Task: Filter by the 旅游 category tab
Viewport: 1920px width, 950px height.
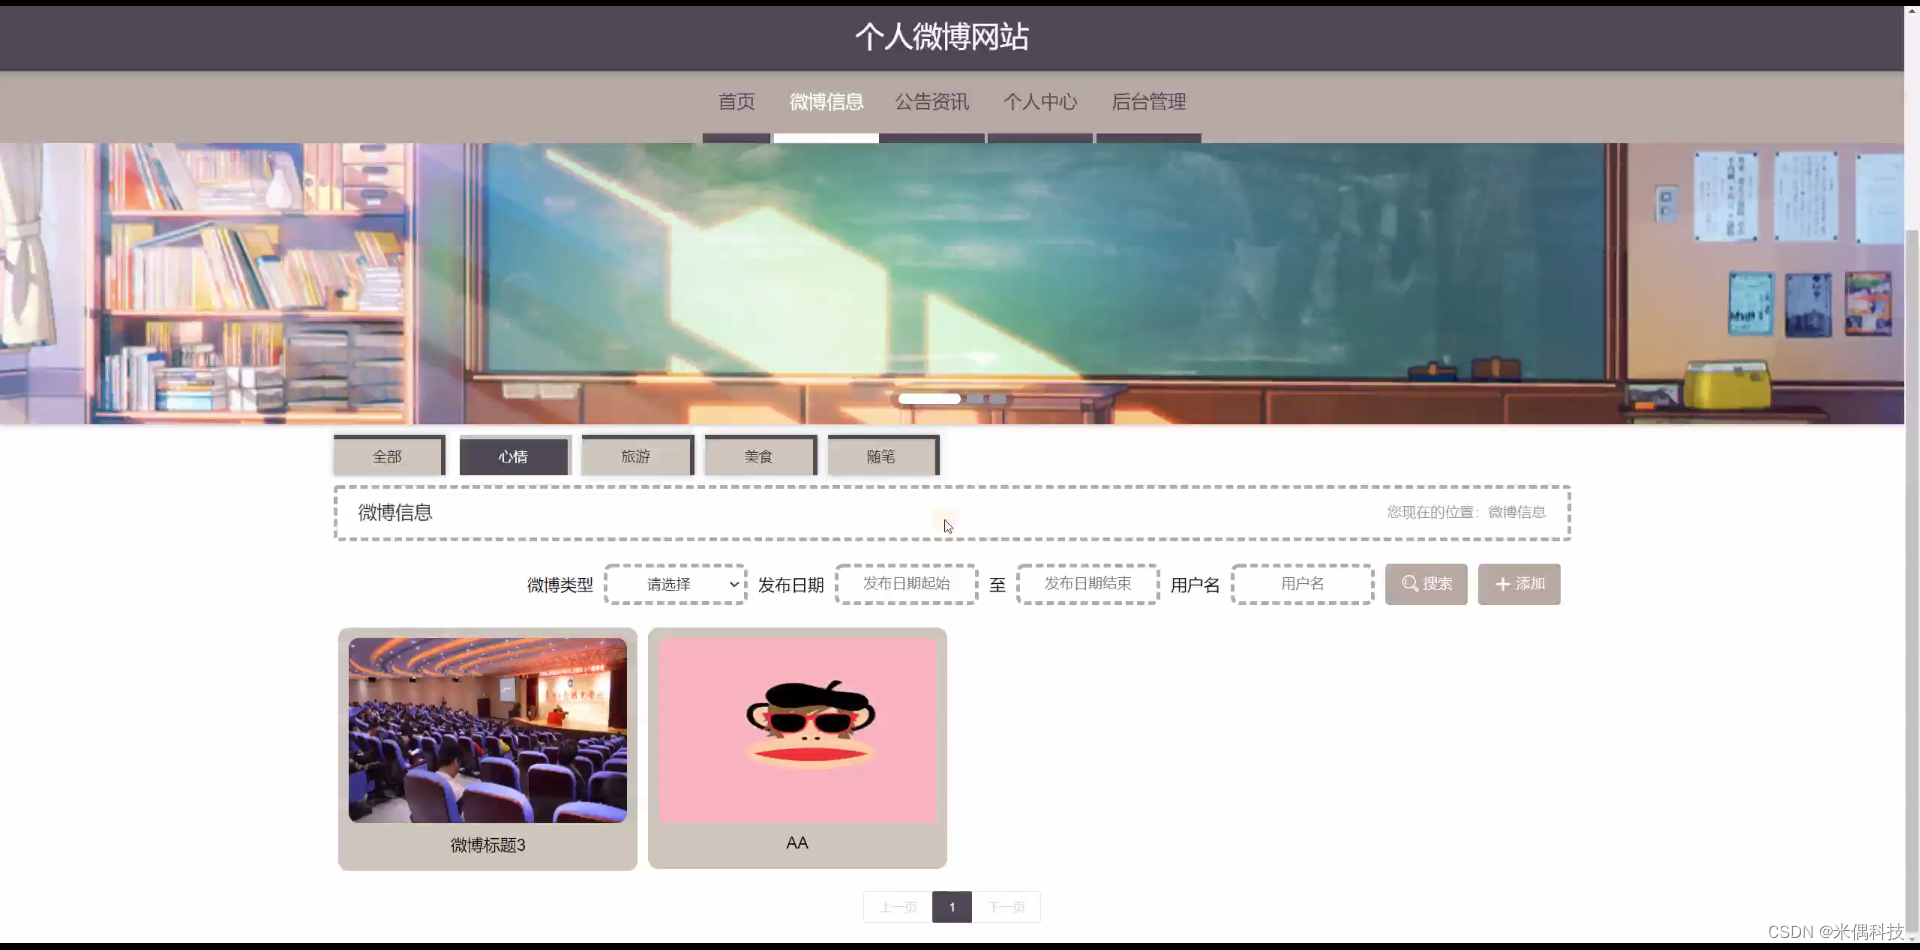Action: point(636,456)
